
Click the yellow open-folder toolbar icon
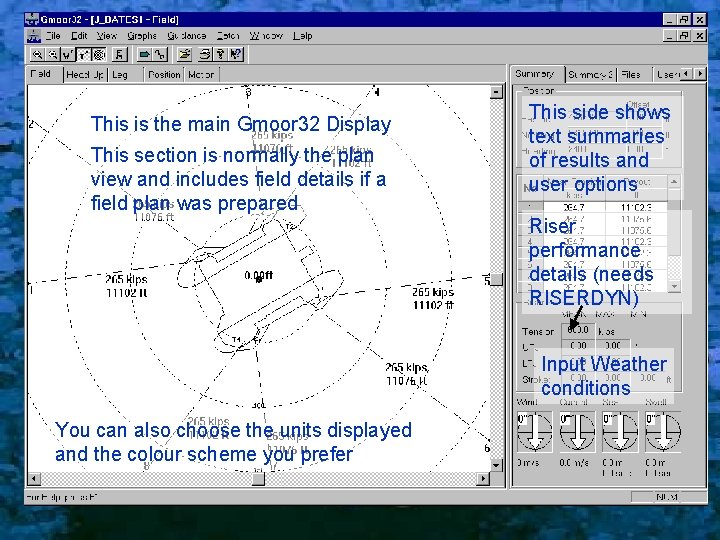(184, 55)
